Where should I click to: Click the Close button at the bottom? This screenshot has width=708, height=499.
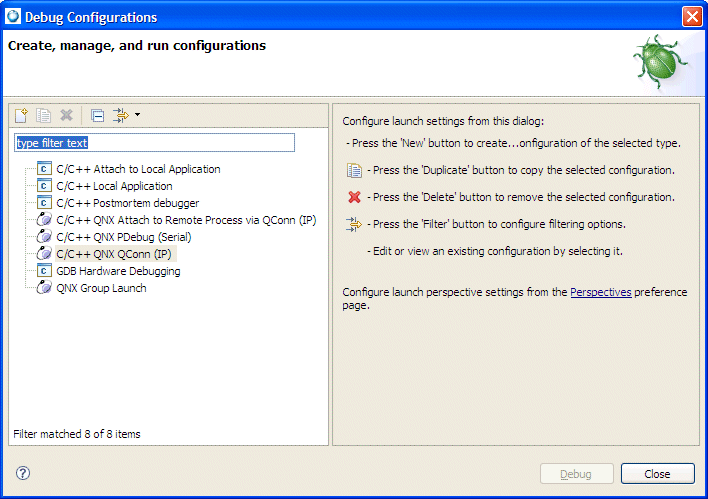pos(657,474)
